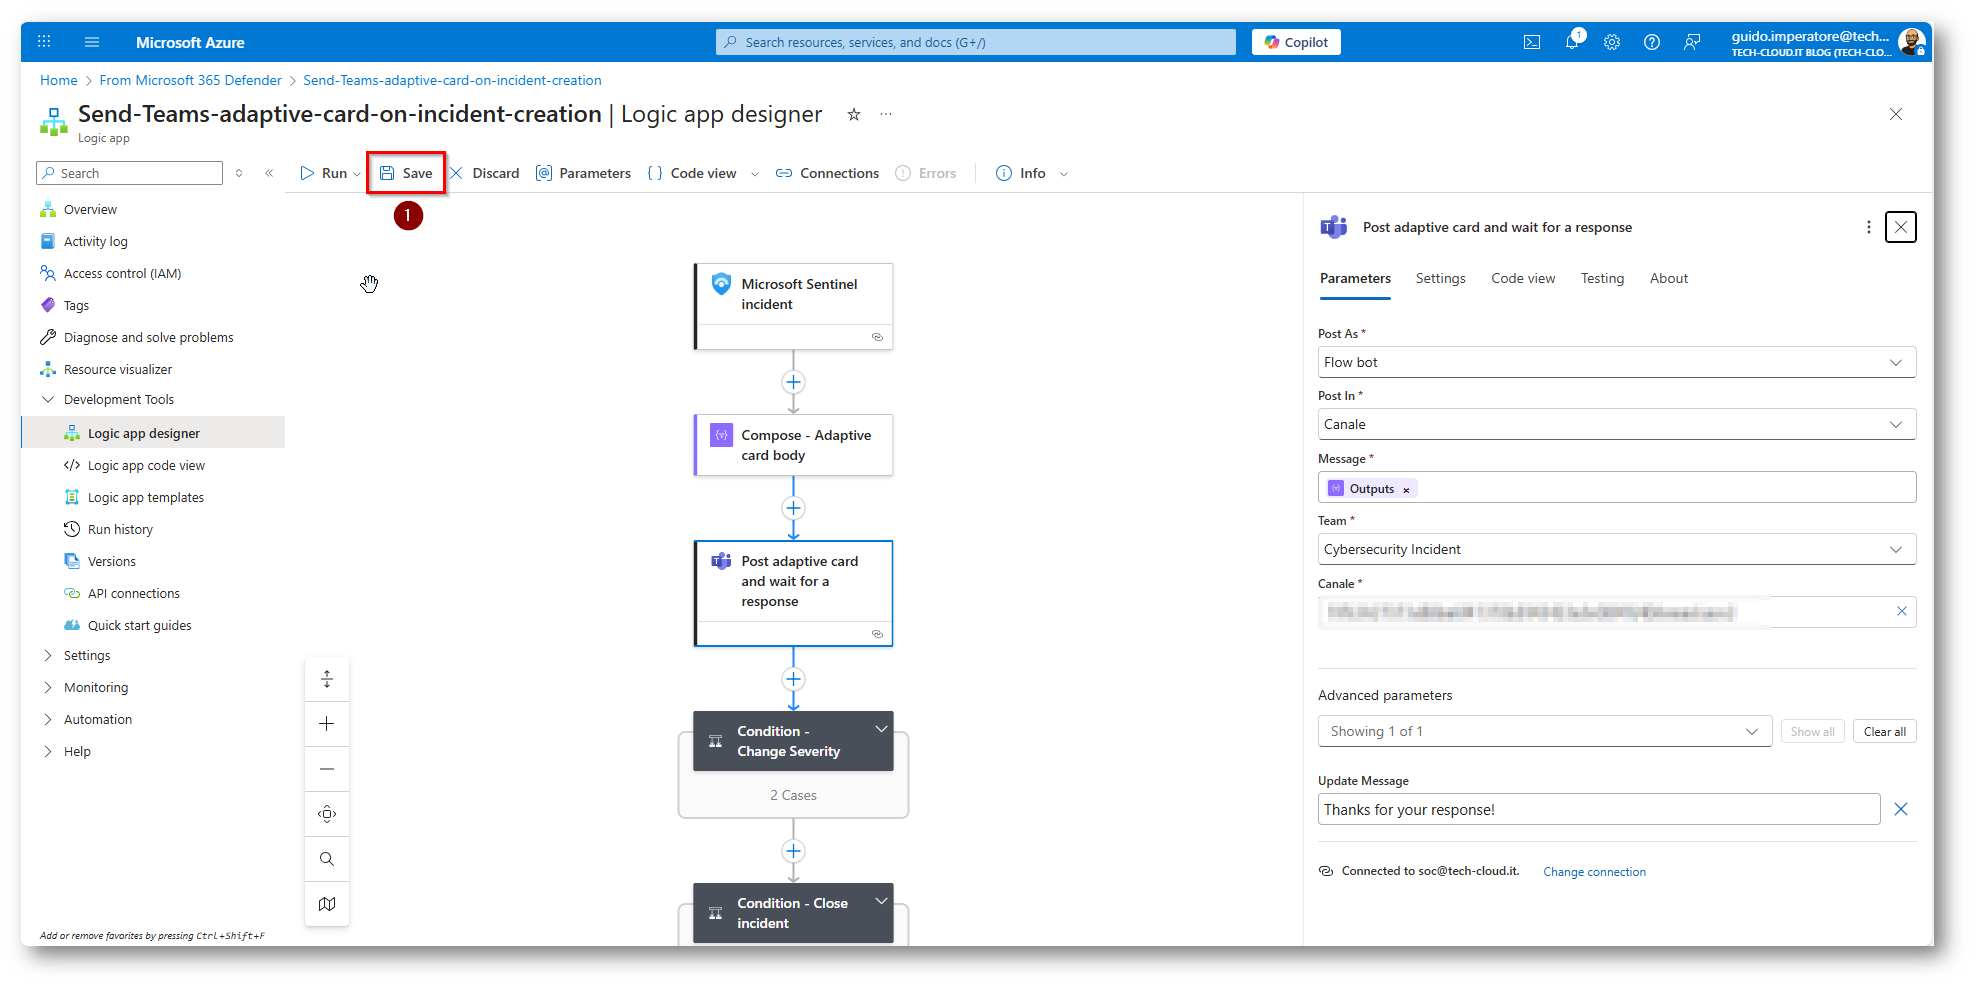Open the Cloud Shell terminal icon
This screenshot has width=1976, height=988.
1531,42
